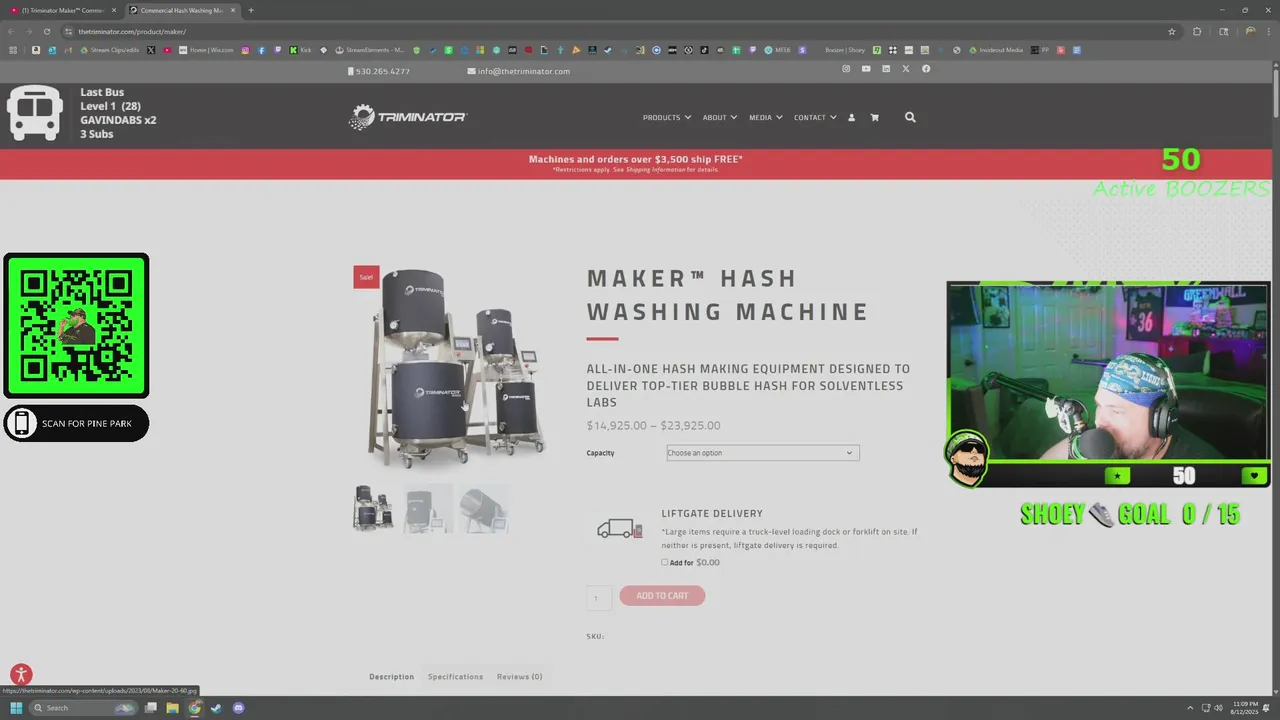1280x720 pixels.
Task: Click the Windows taskbar Search box
Action: 82,708
